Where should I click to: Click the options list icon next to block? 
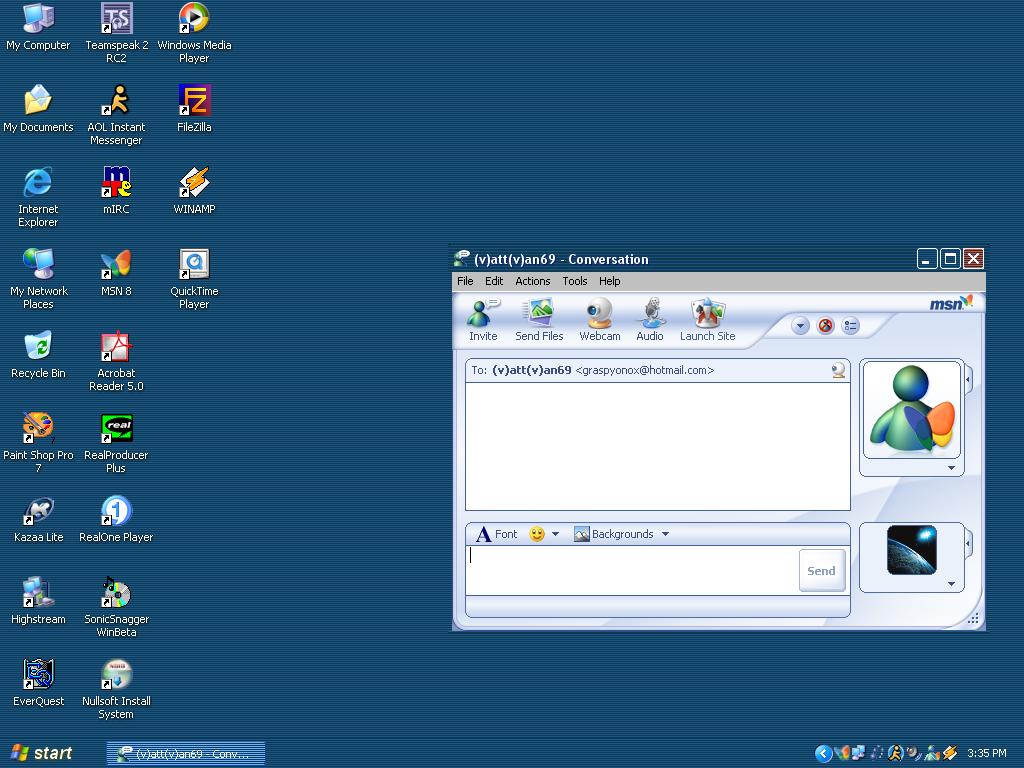(x=851, y=326)
